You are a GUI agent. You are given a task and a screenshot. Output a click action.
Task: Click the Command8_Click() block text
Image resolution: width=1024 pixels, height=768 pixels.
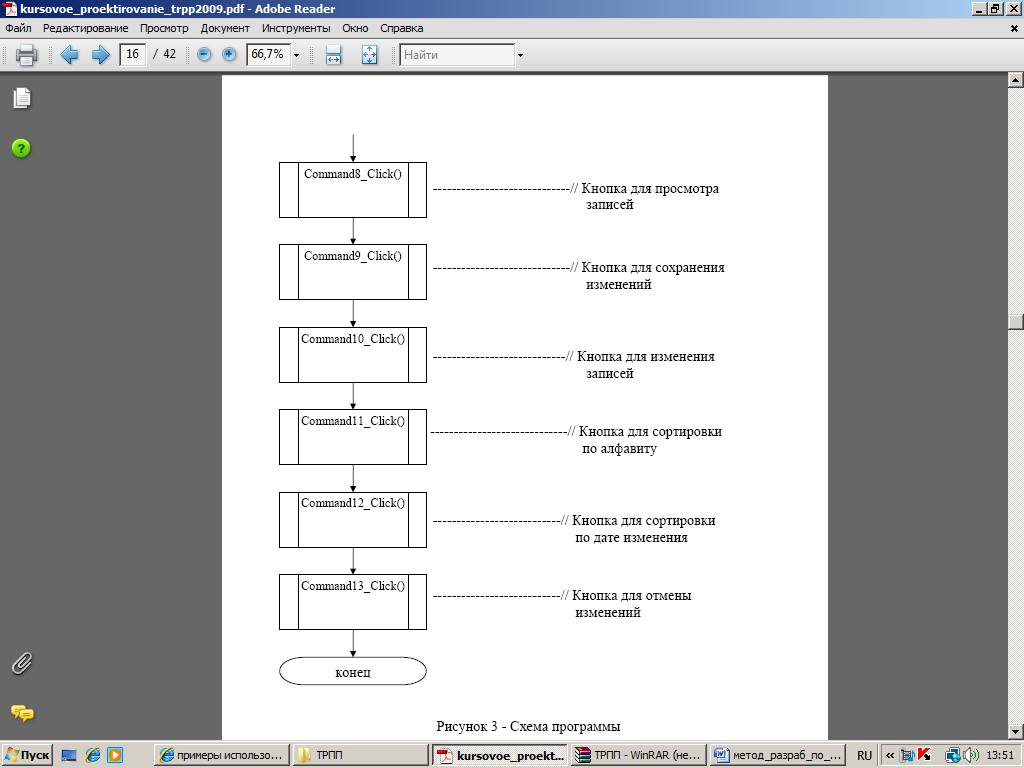[353, 174]
